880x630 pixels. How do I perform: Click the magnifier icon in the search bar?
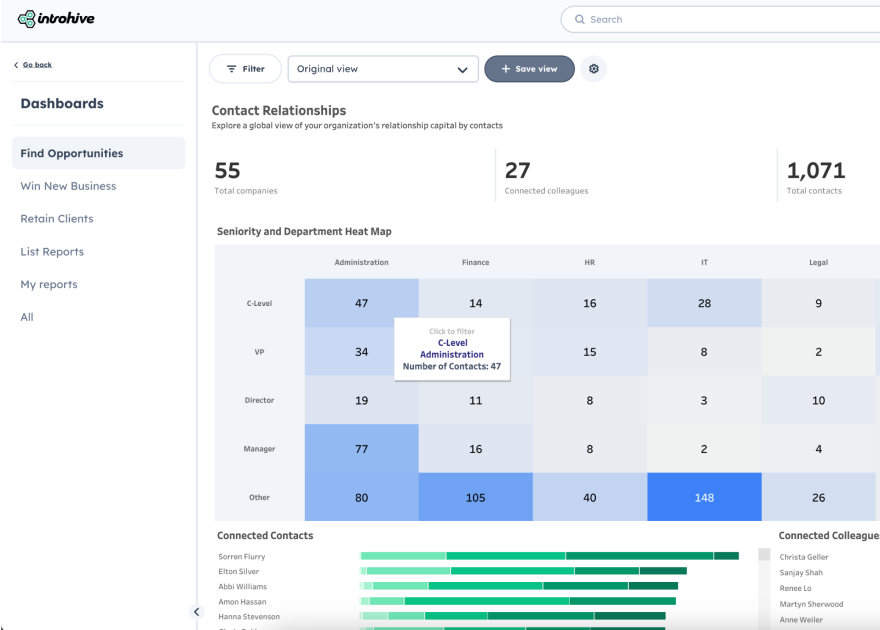pos(579,19)
